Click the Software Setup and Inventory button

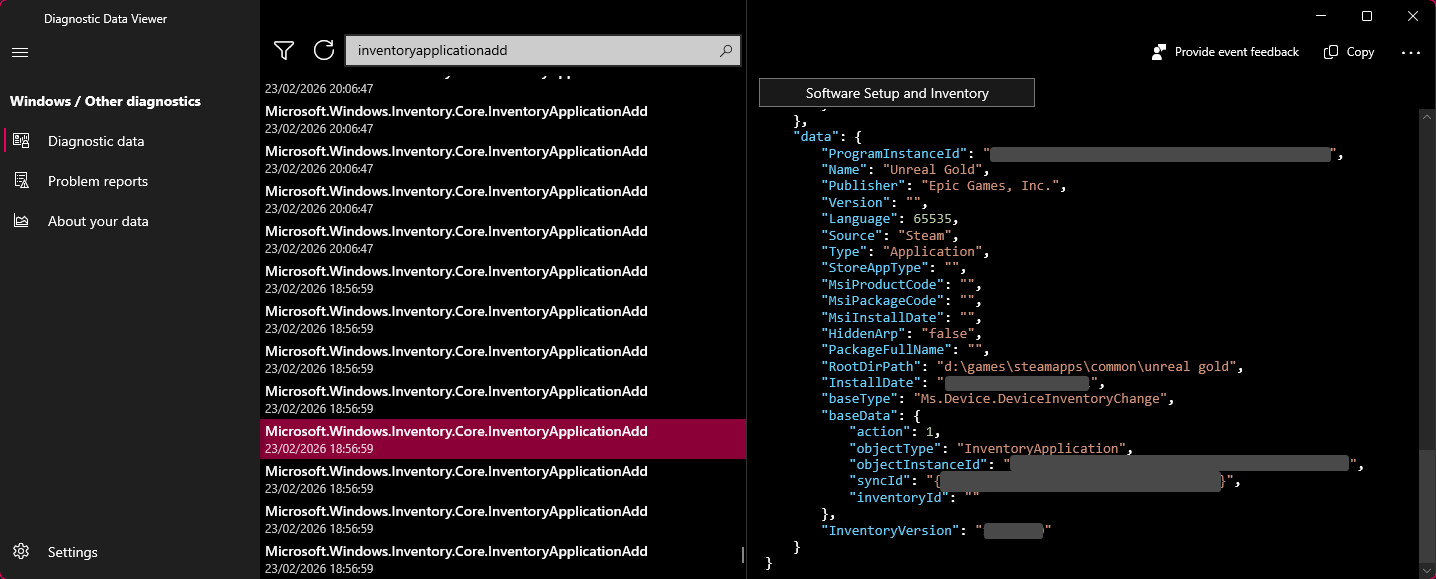click(897, 93)
